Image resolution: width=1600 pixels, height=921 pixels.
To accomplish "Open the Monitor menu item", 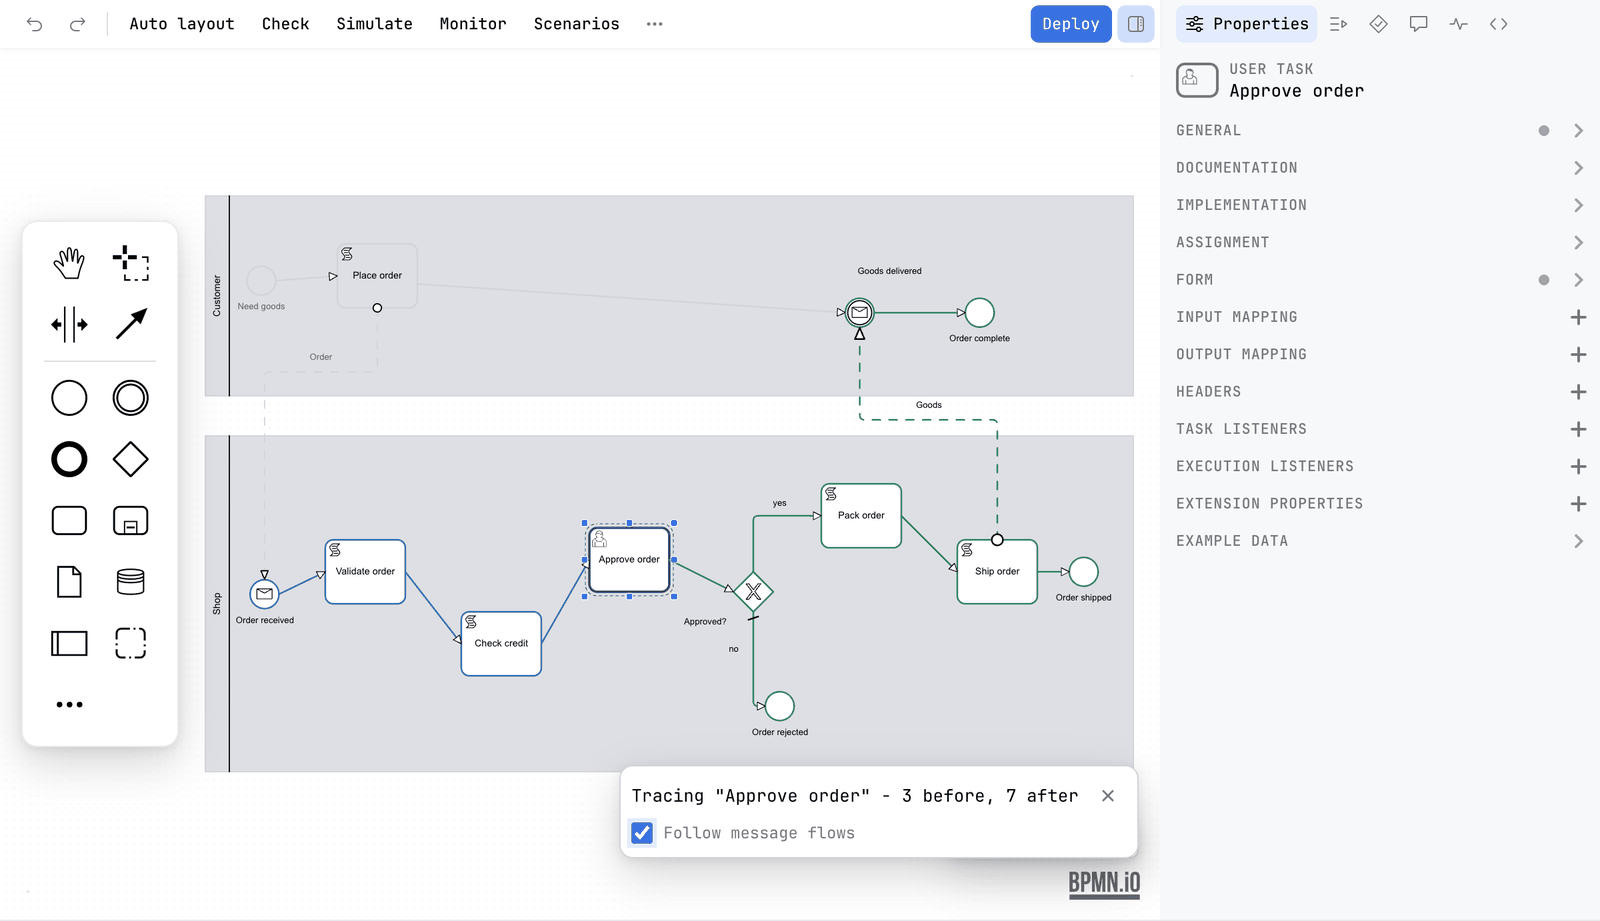I will (x=473, y=24).
